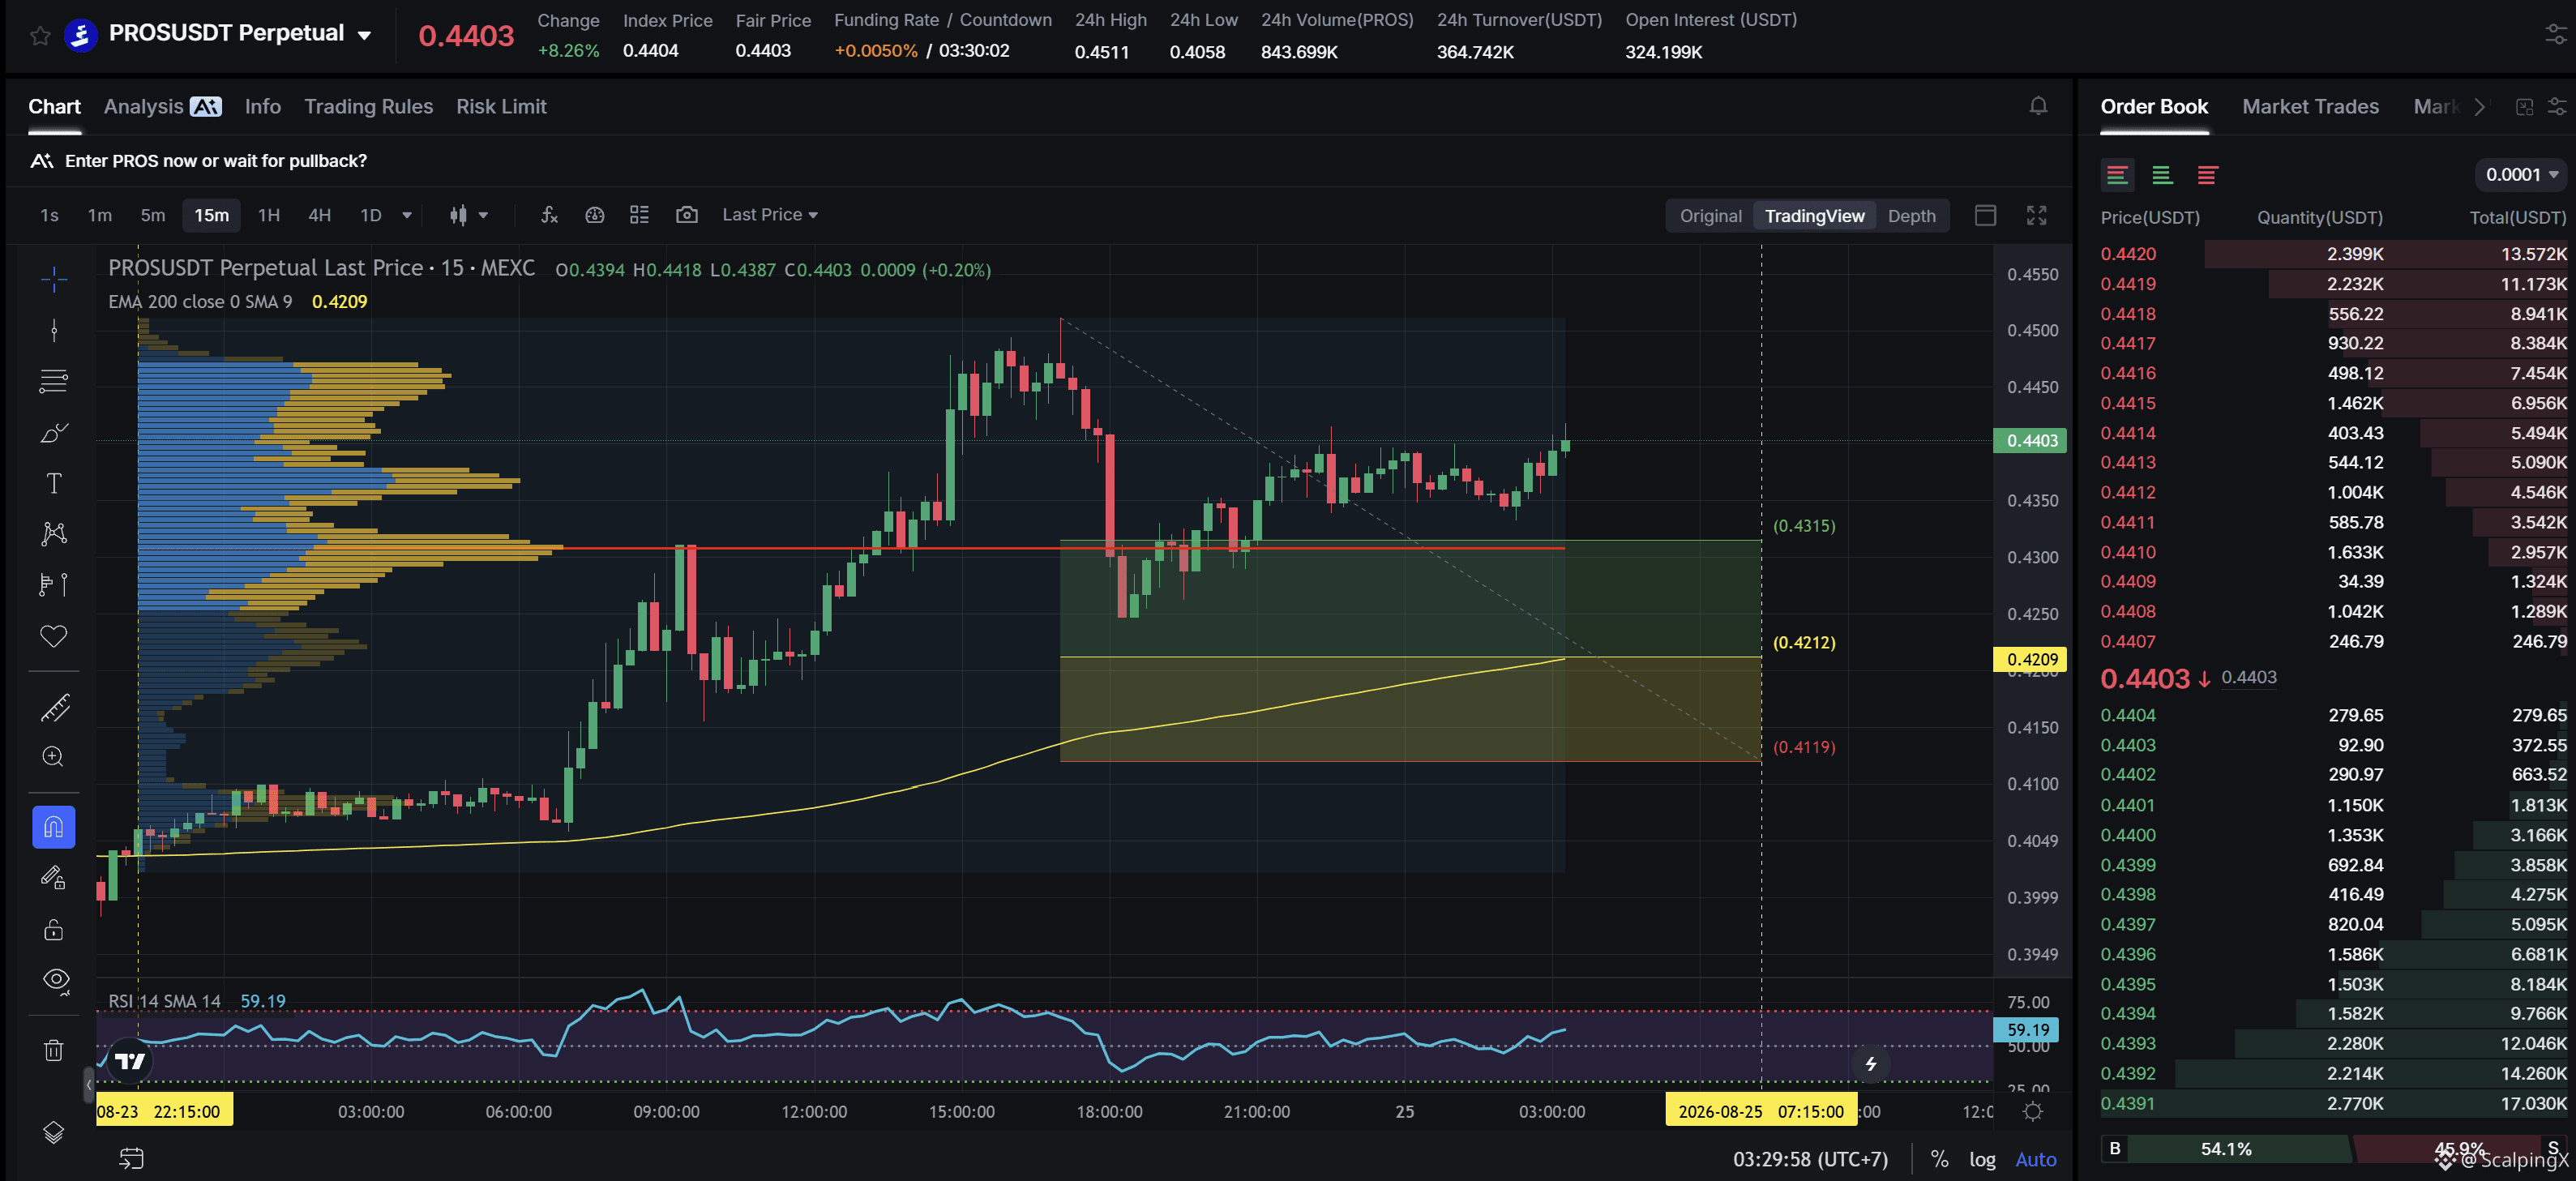This screenshot has height=1181, width=2576.
Task: Open chart settings gear near time axis
Action: pos(2033,1111)
